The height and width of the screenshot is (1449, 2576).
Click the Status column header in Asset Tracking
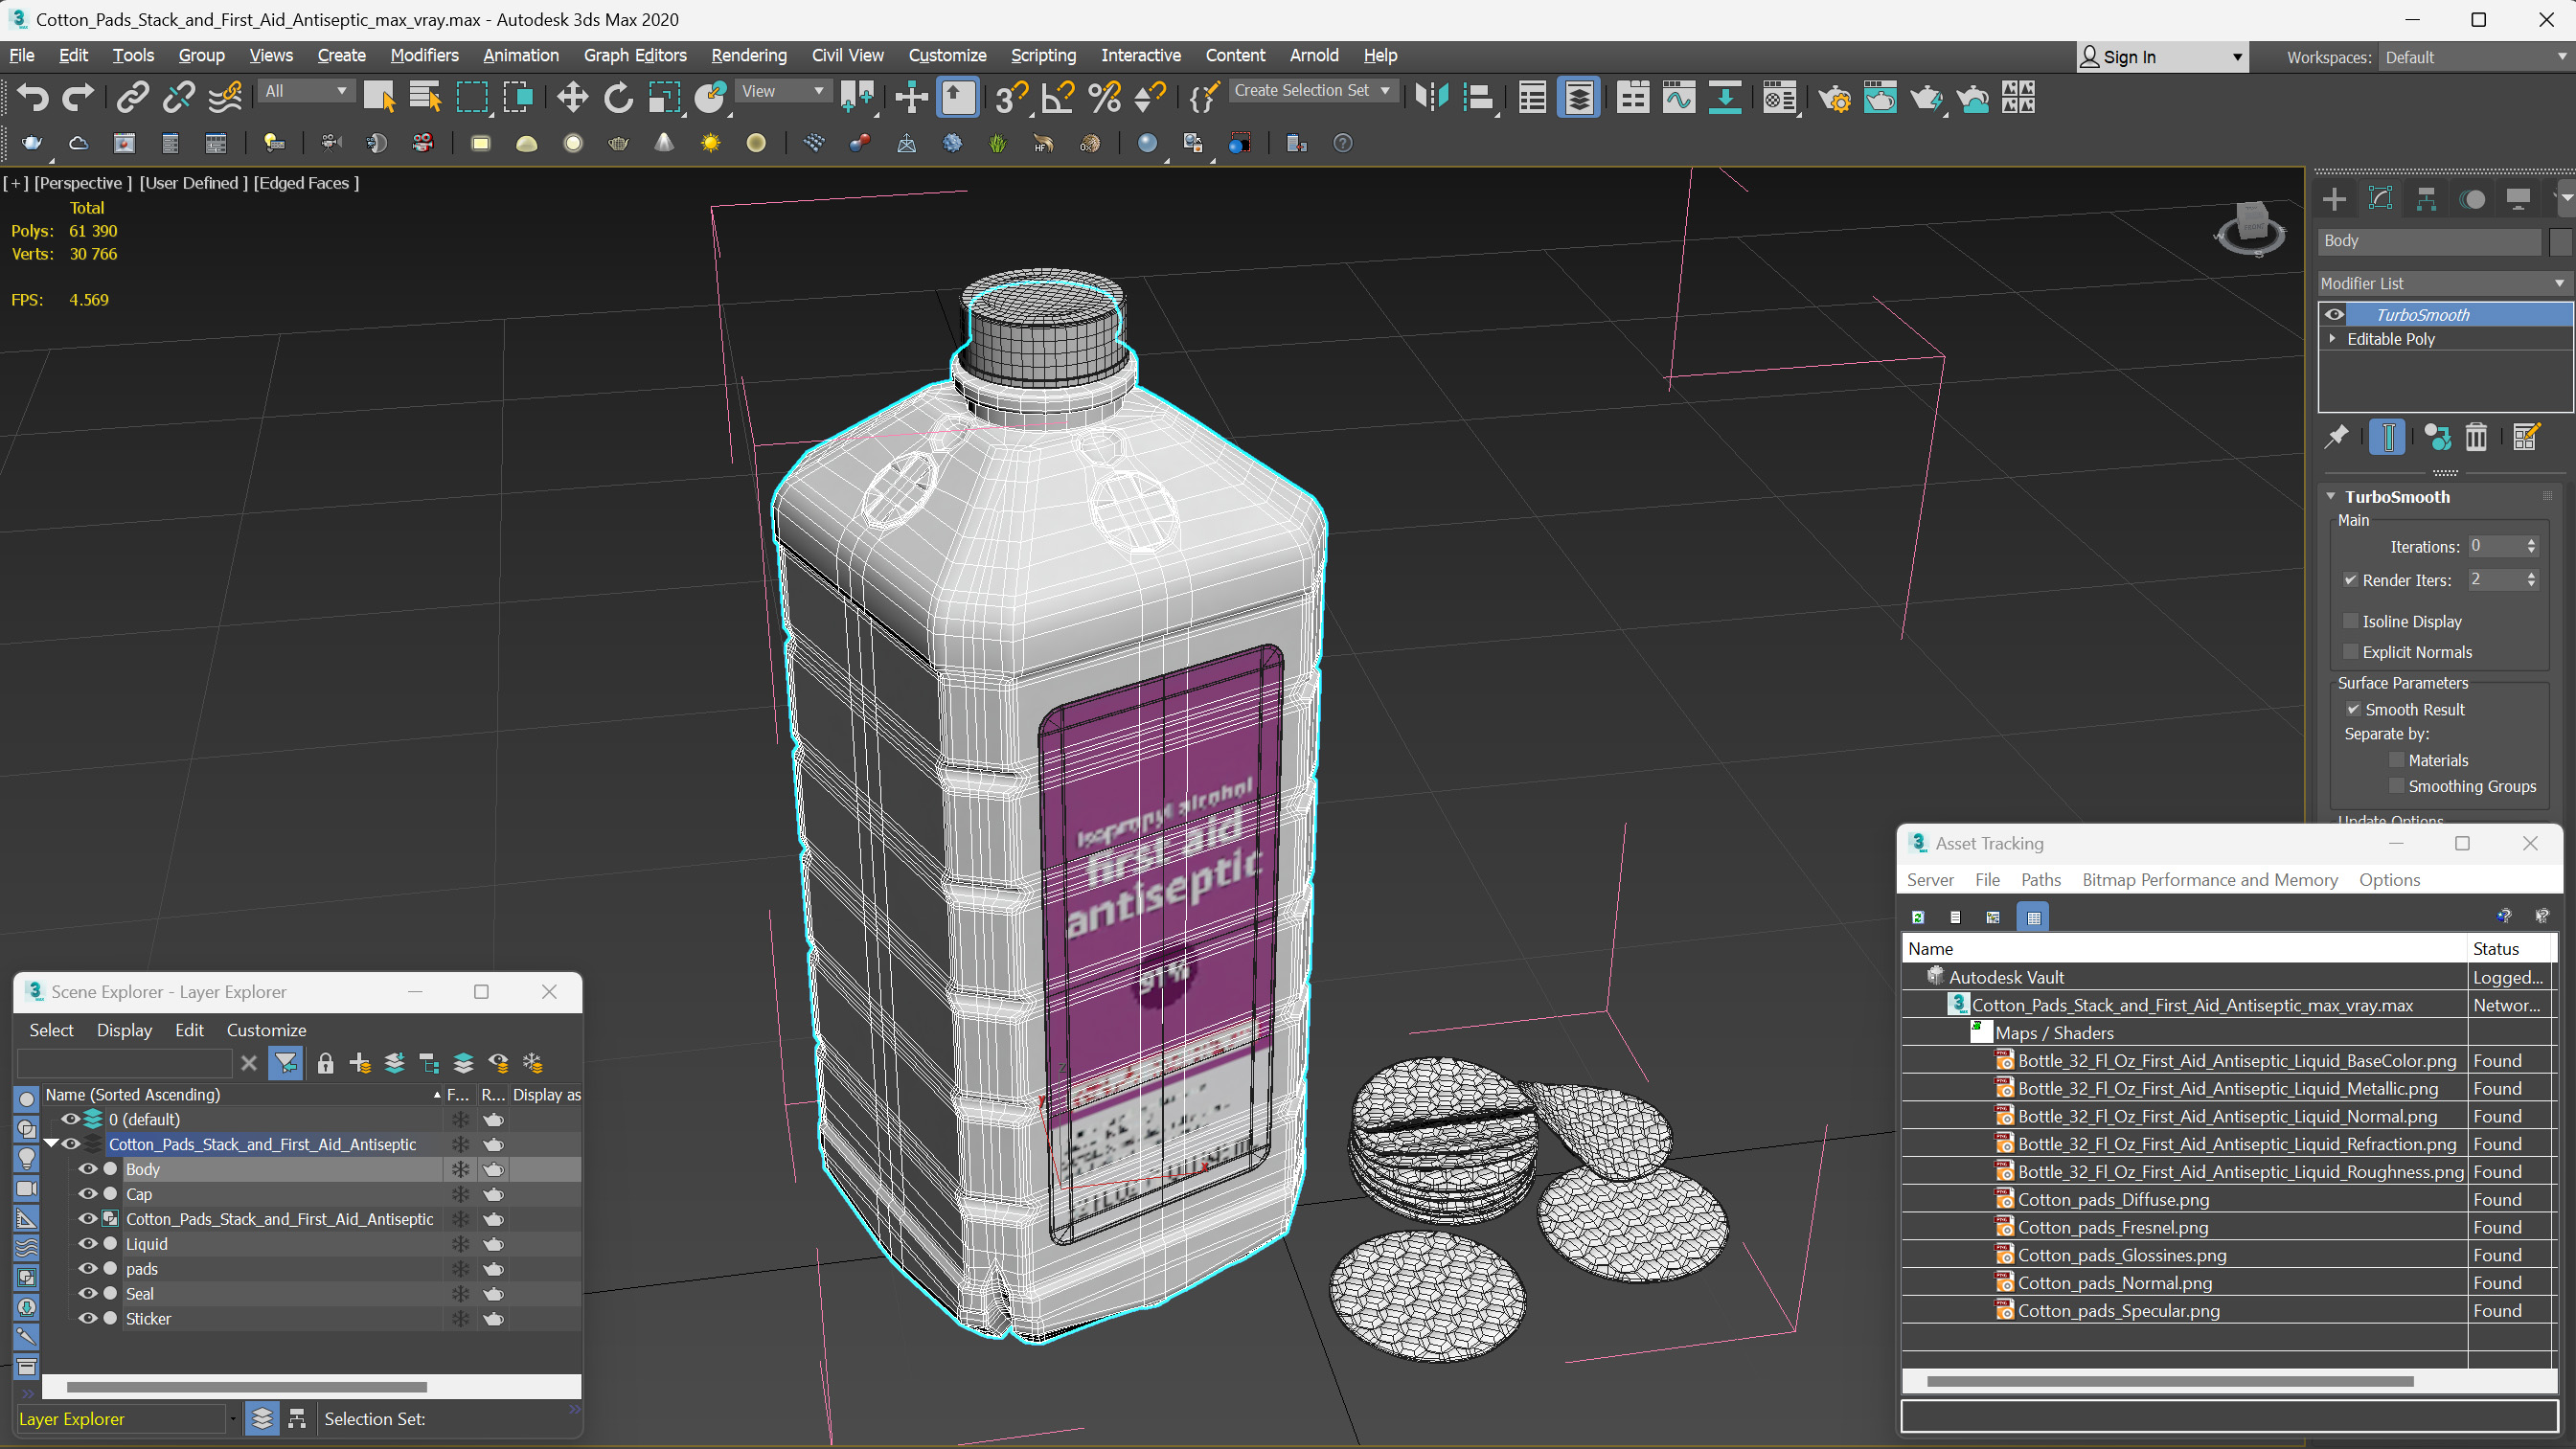pyautogui.click(x=2511, y=949)
